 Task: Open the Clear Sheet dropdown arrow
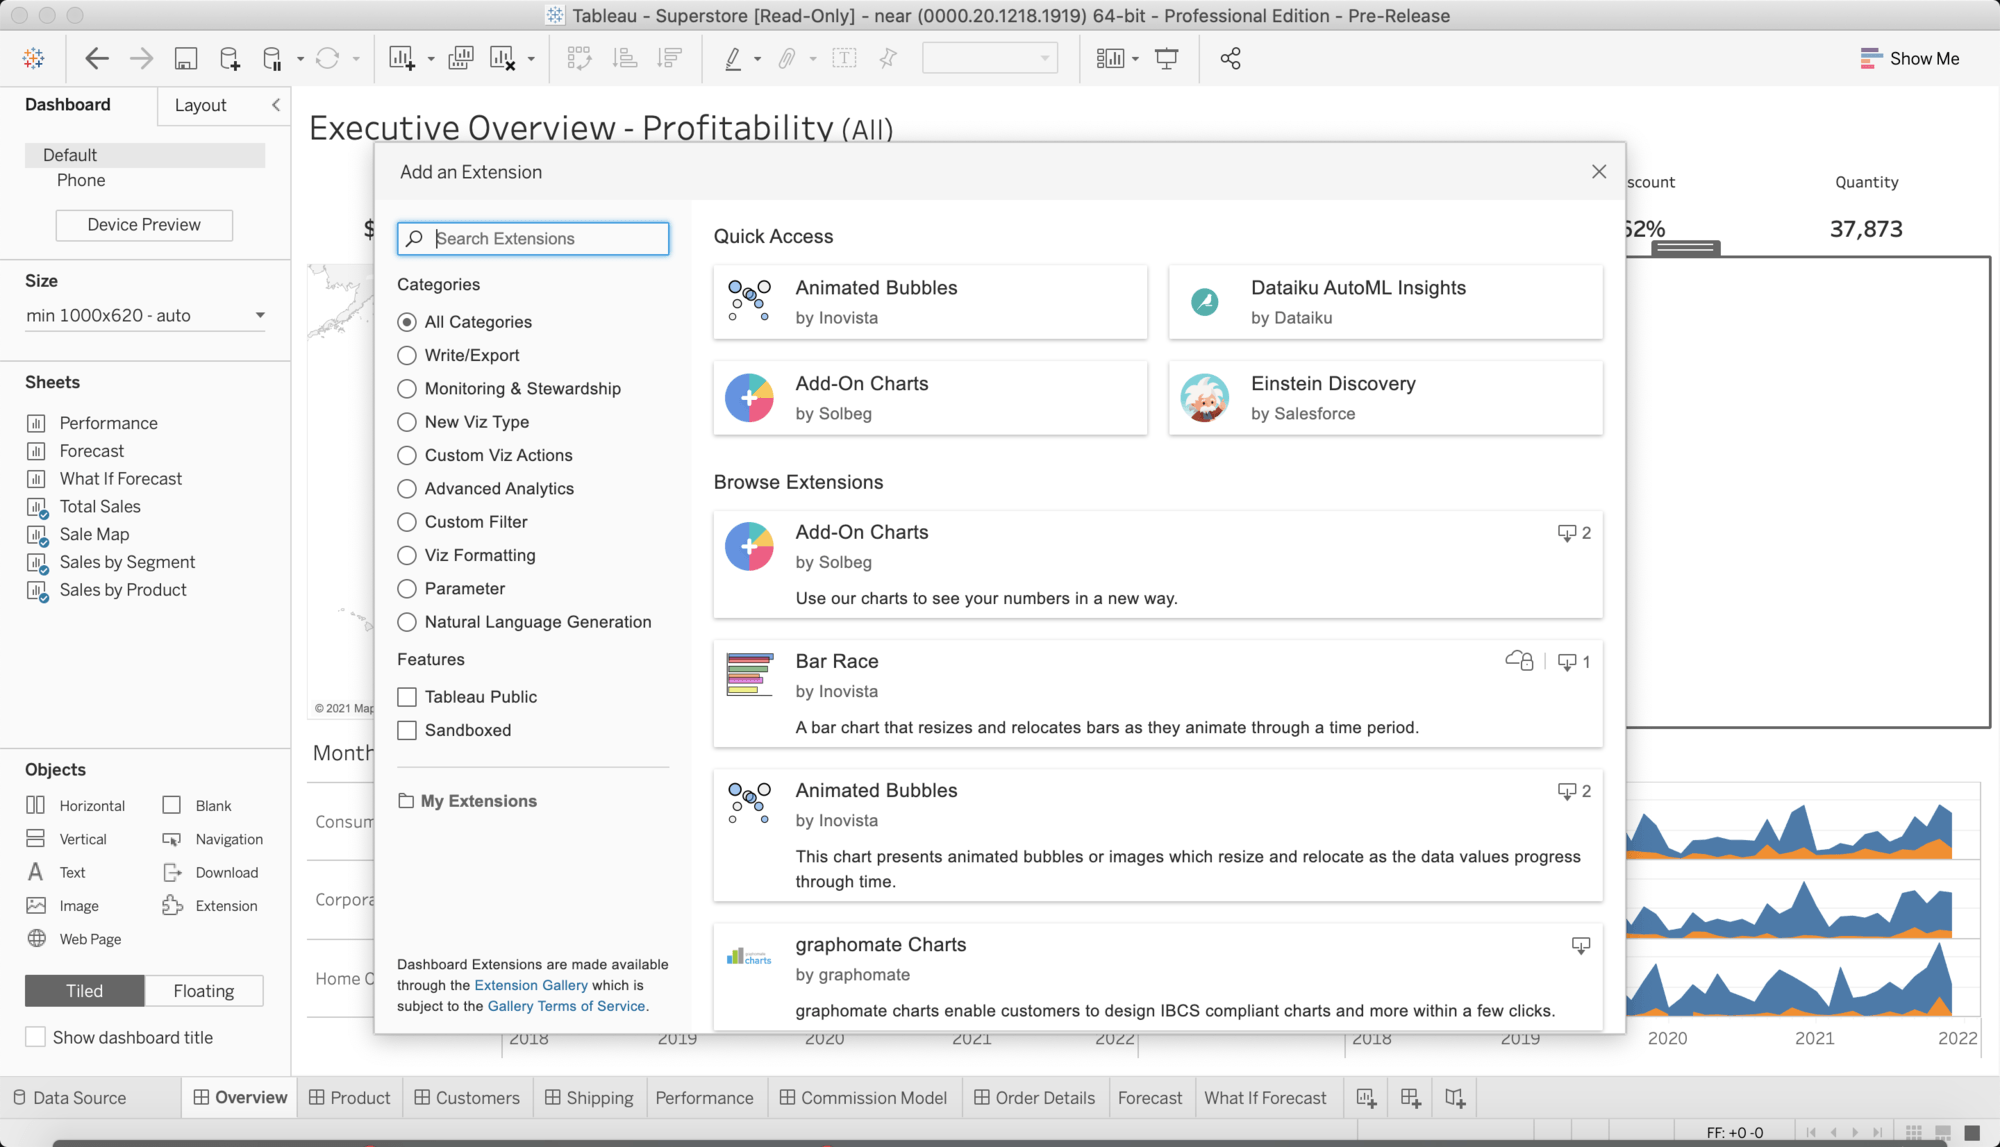tap(531, 59)
